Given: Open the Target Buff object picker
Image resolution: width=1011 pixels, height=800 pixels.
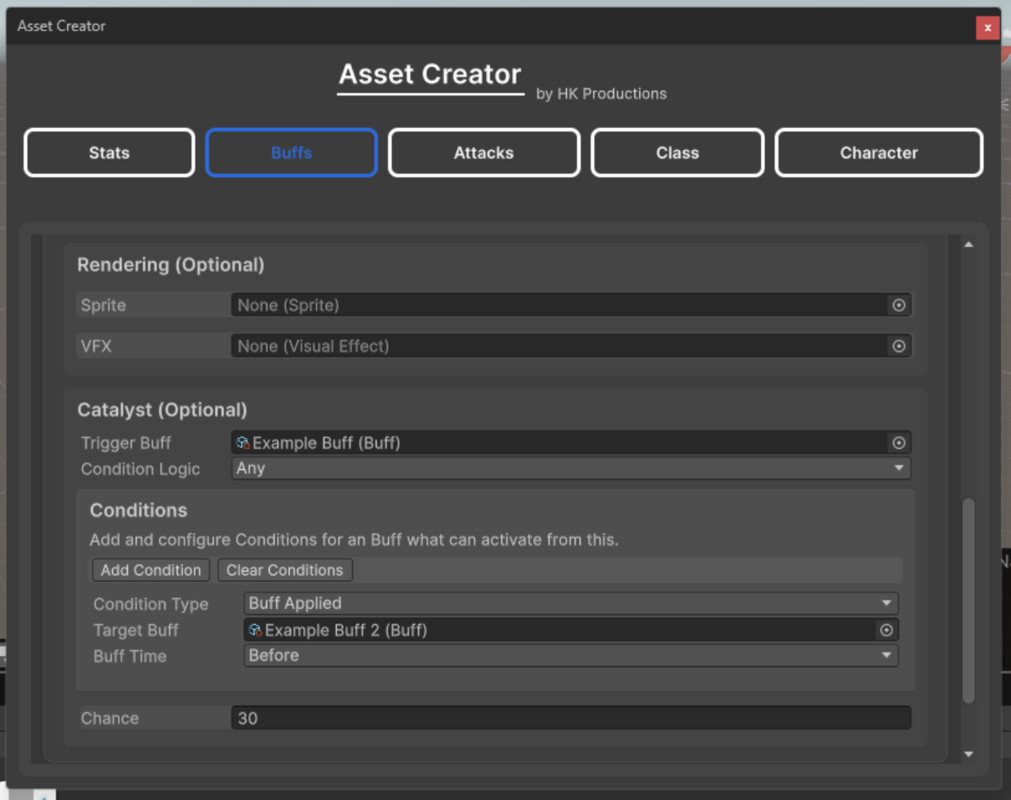Looking at the screenshot, I should (x=886, y=630).
